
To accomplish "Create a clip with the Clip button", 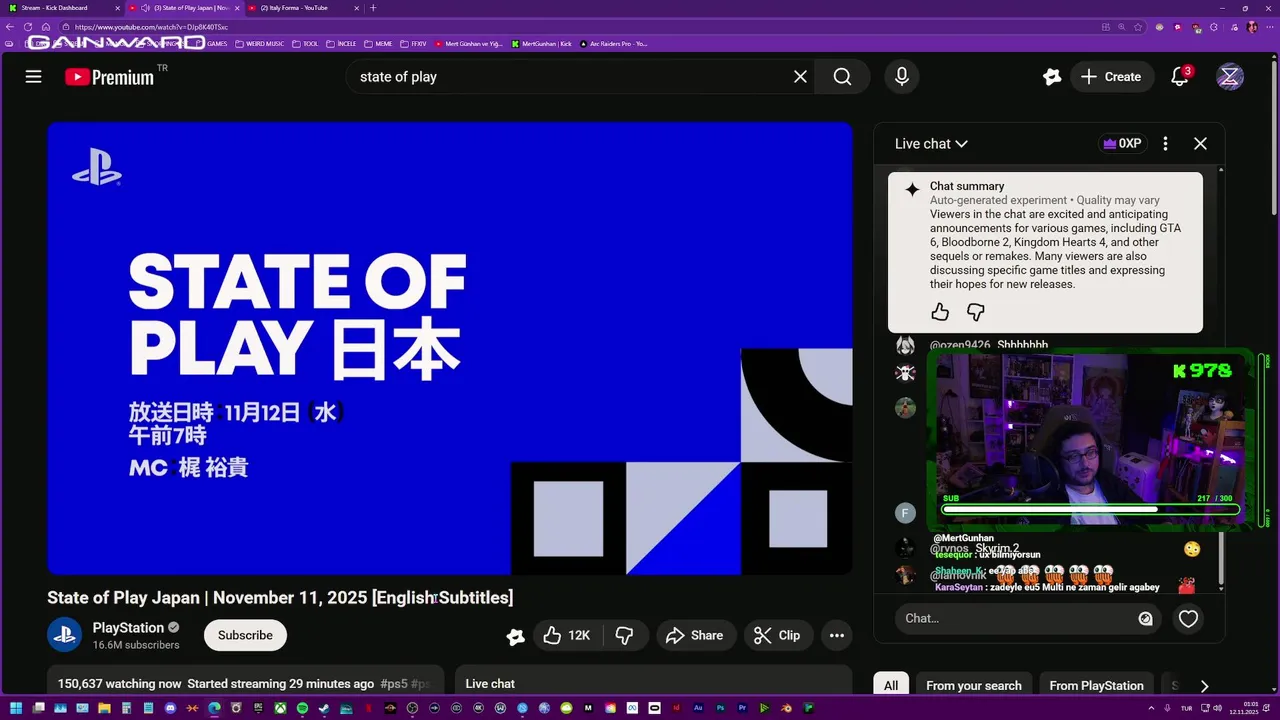I will tap(777, 635).
